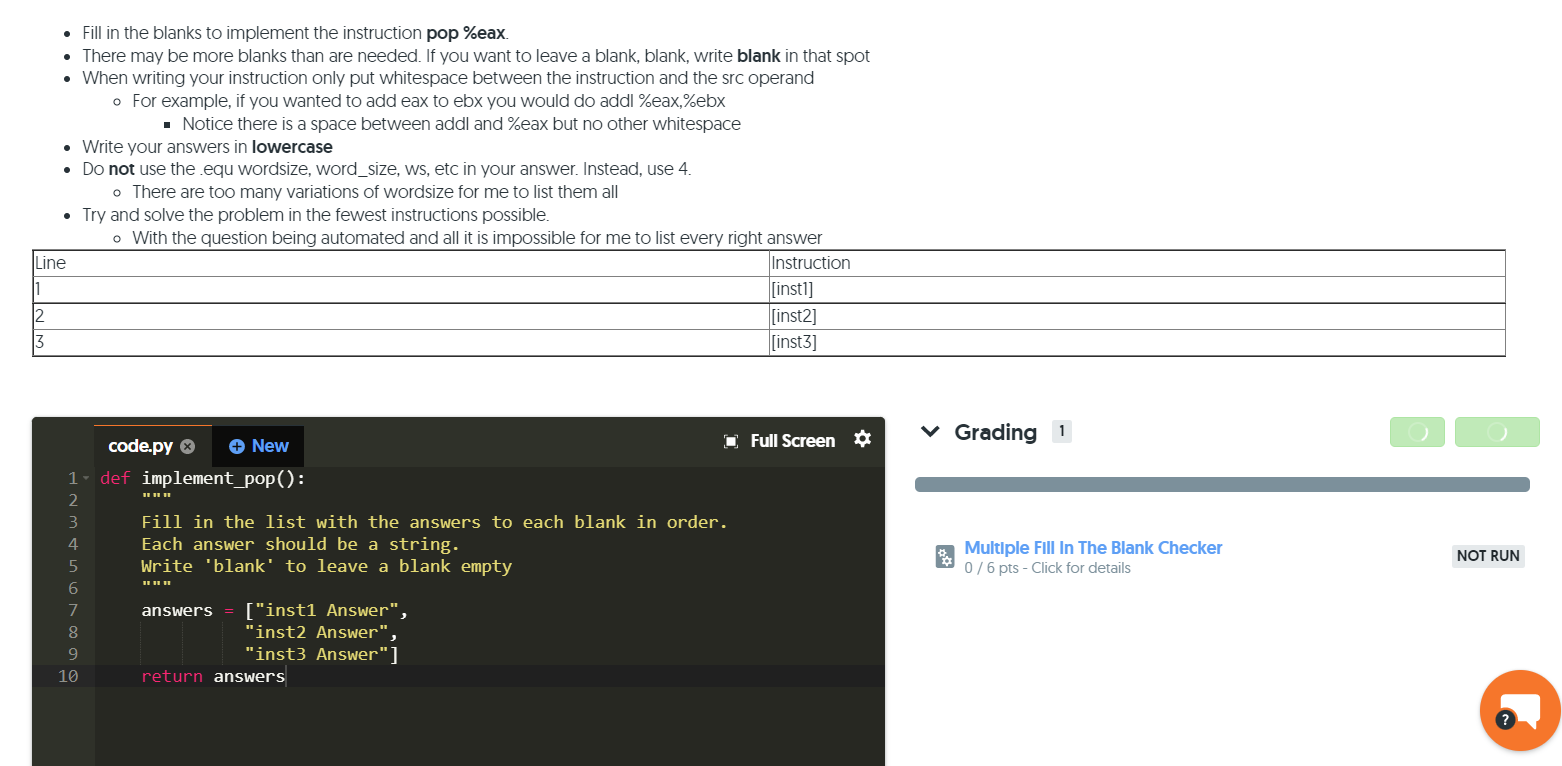Select editor gutter line number 7

coord(72,610)
